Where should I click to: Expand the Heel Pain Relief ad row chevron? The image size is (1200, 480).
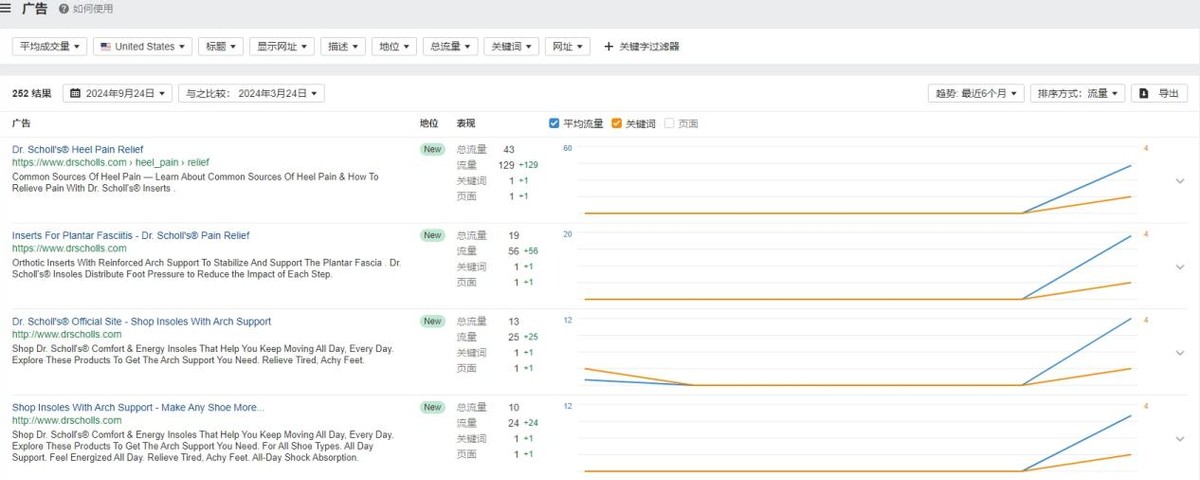[1181, 181]
